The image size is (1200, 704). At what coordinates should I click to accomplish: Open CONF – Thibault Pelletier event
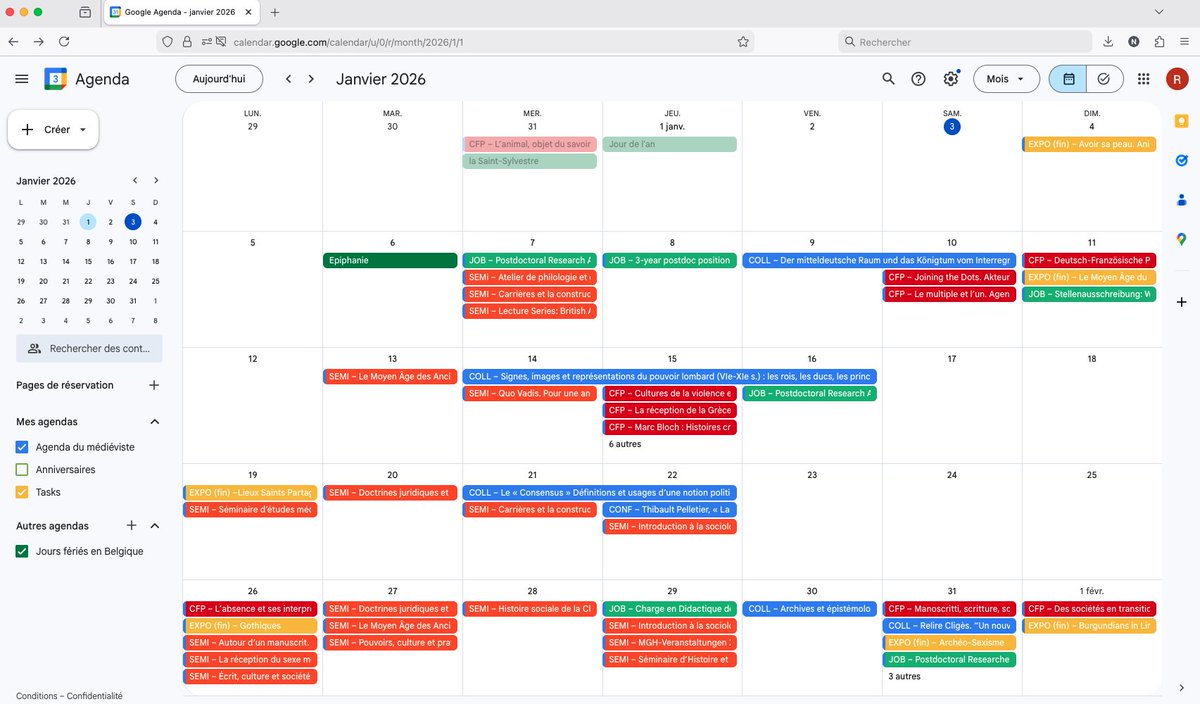click(x=670, y=510)
